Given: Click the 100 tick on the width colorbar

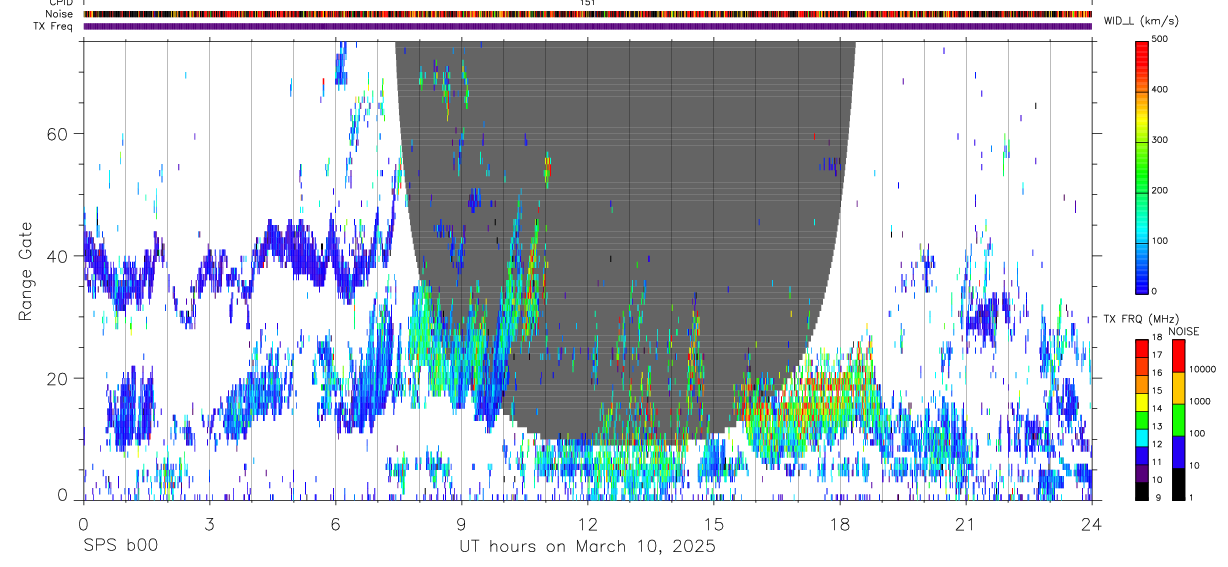Looking at the screenshot, I should [1161, 241].
